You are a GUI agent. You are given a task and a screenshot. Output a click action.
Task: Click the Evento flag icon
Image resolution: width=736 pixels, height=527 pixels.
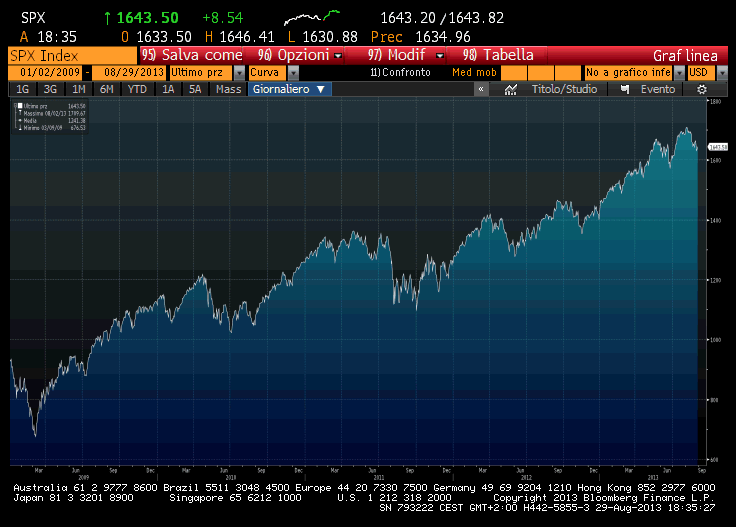(x=625, y=89)
